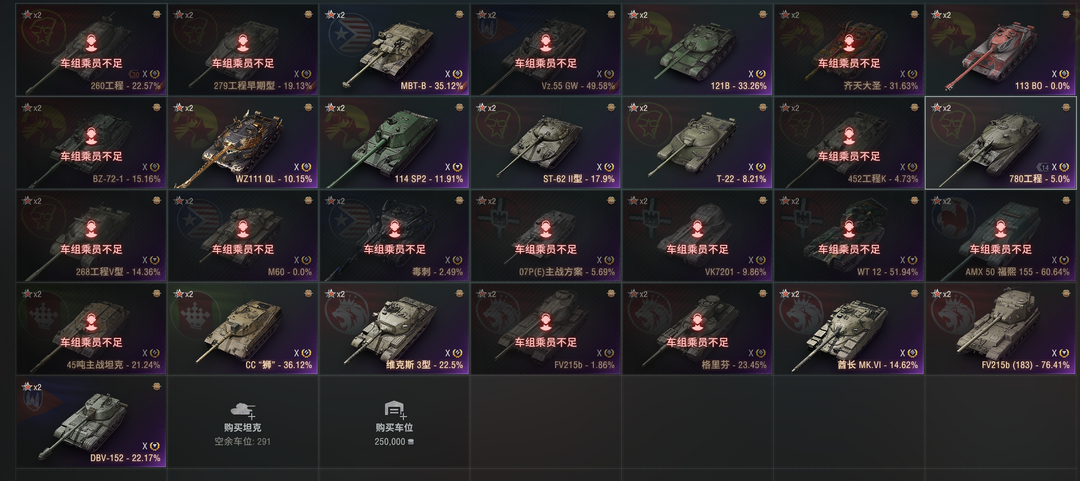The image size is (1080, 481).
Task: Click the gold token icon on 113 BO card
Action: pyautogui.click(x=1066, y=14)
